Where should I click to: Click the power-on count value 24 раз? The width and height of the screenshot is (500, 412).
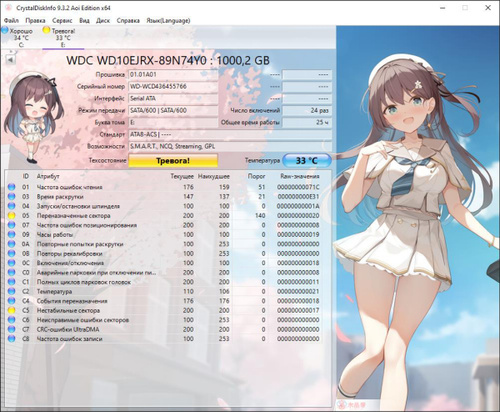pos(307,111)
